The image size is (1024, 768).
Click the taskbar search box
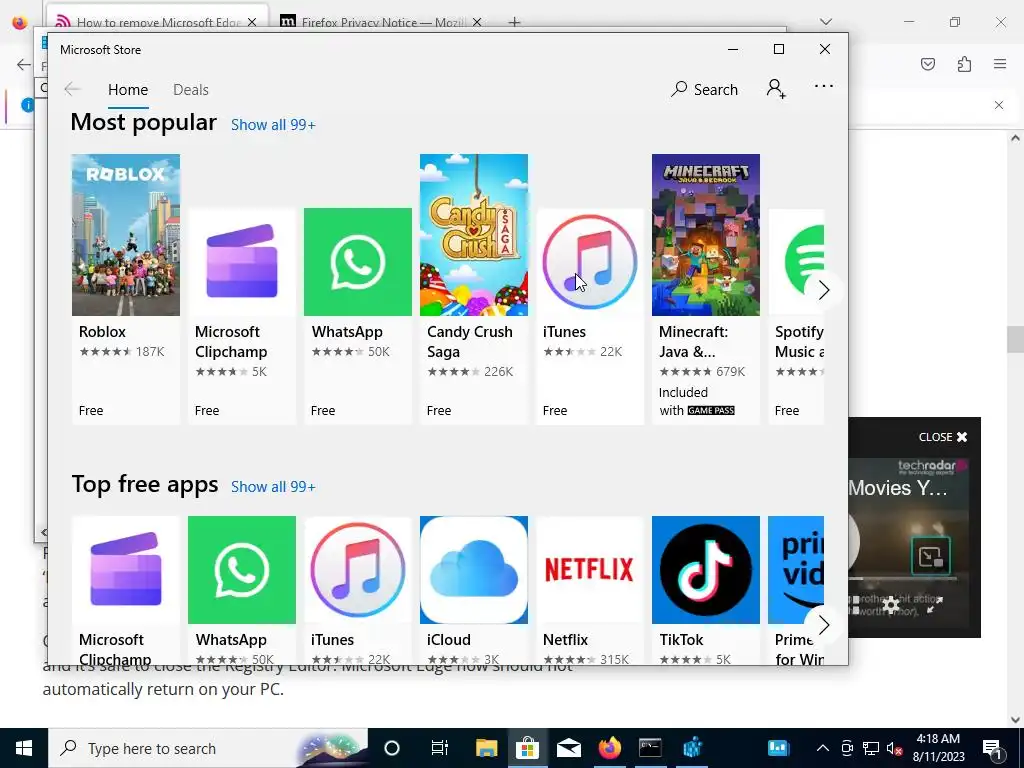(x=208, y=748)
